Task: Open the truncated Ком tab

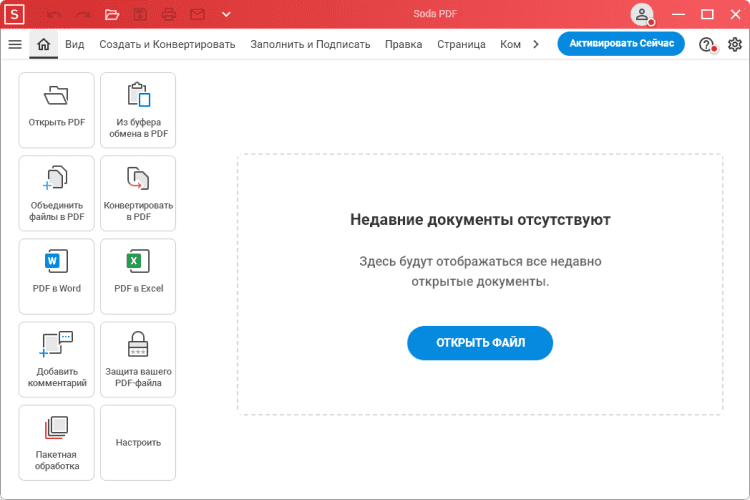Action: (x=510, y=44)
